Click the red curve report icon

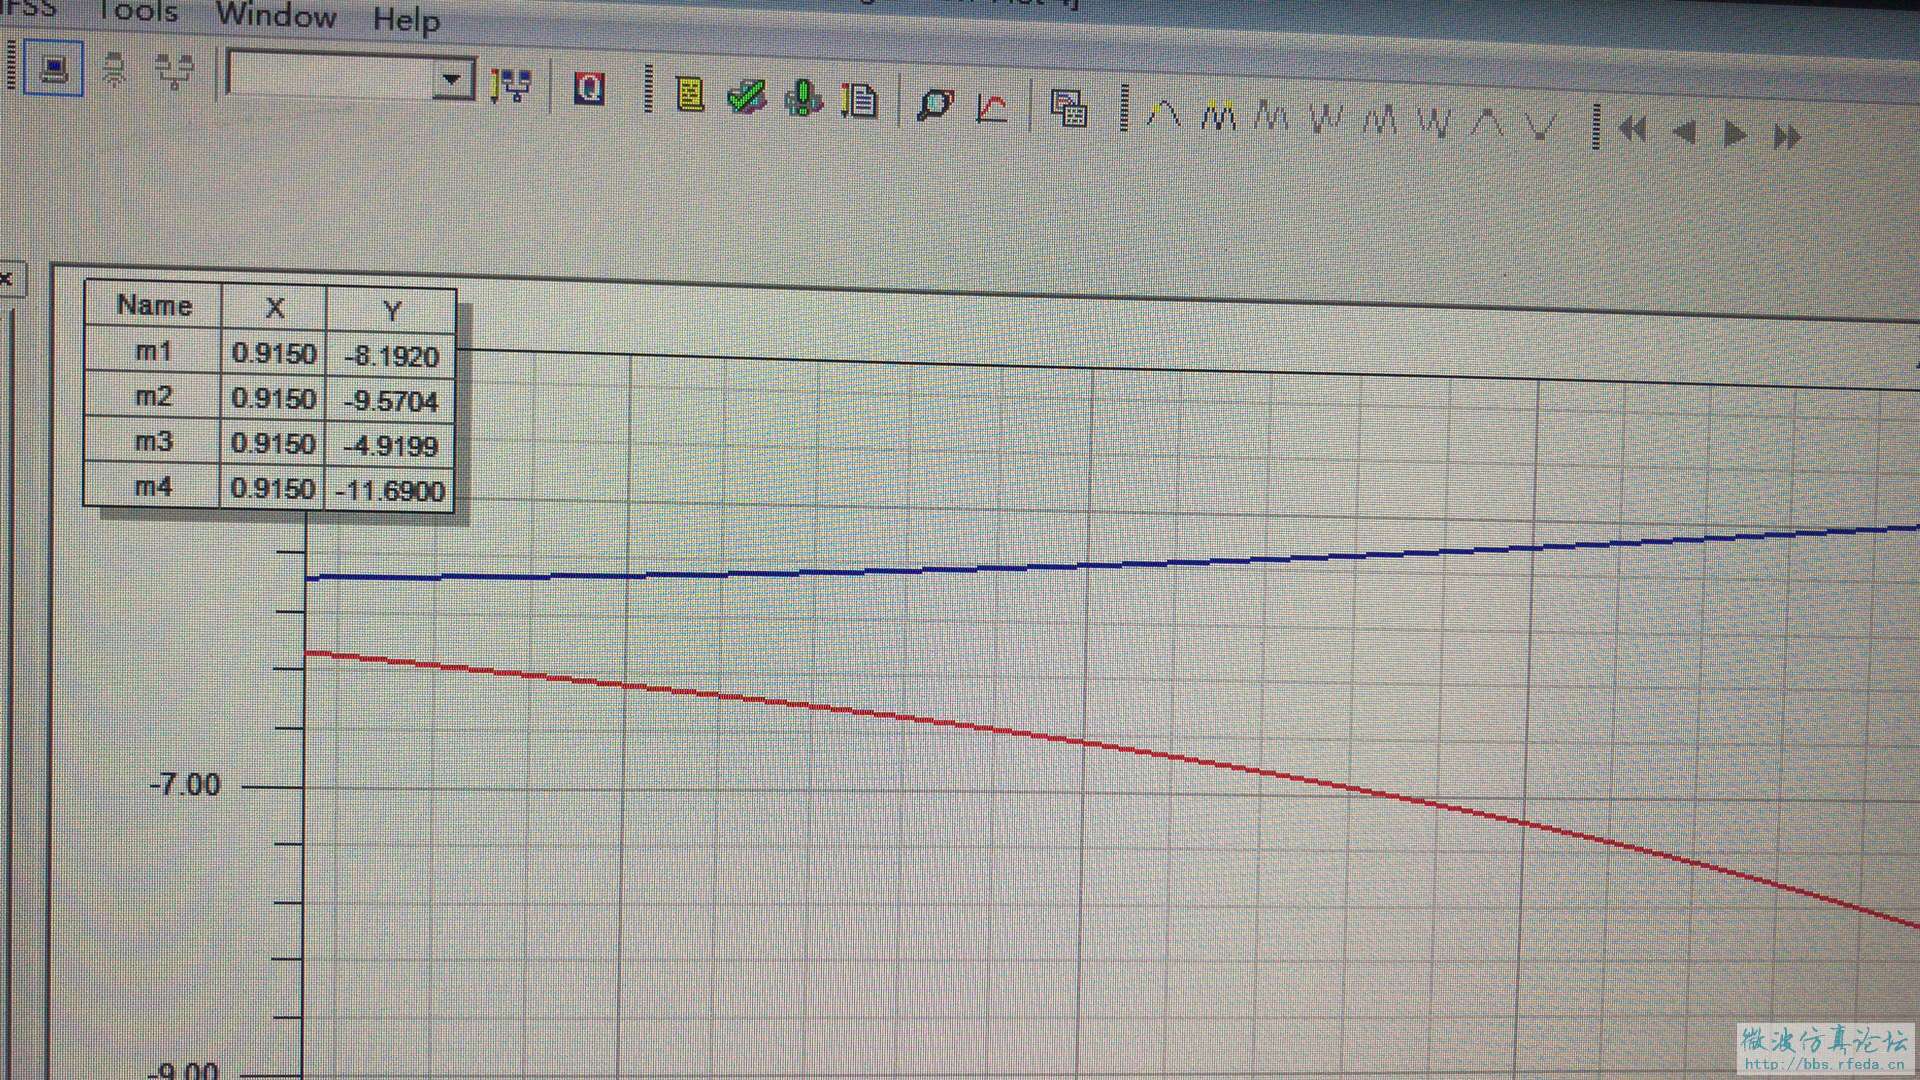991,107
